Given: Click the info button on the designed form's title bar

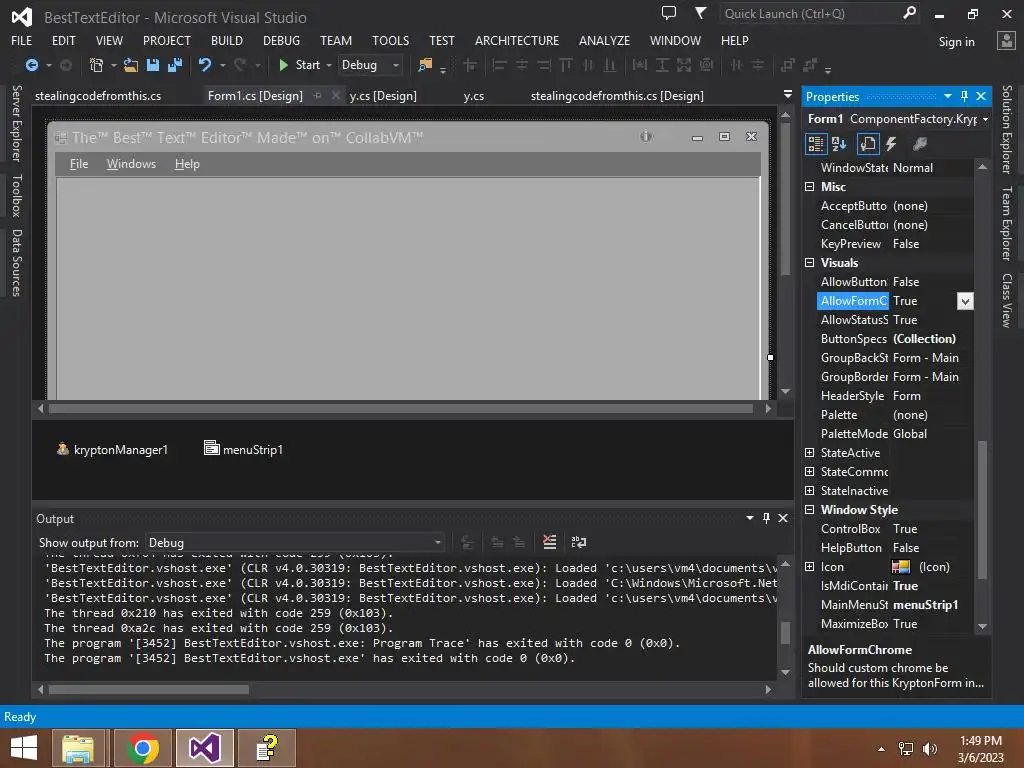Looking at the screenshot, I should (646, 136).
